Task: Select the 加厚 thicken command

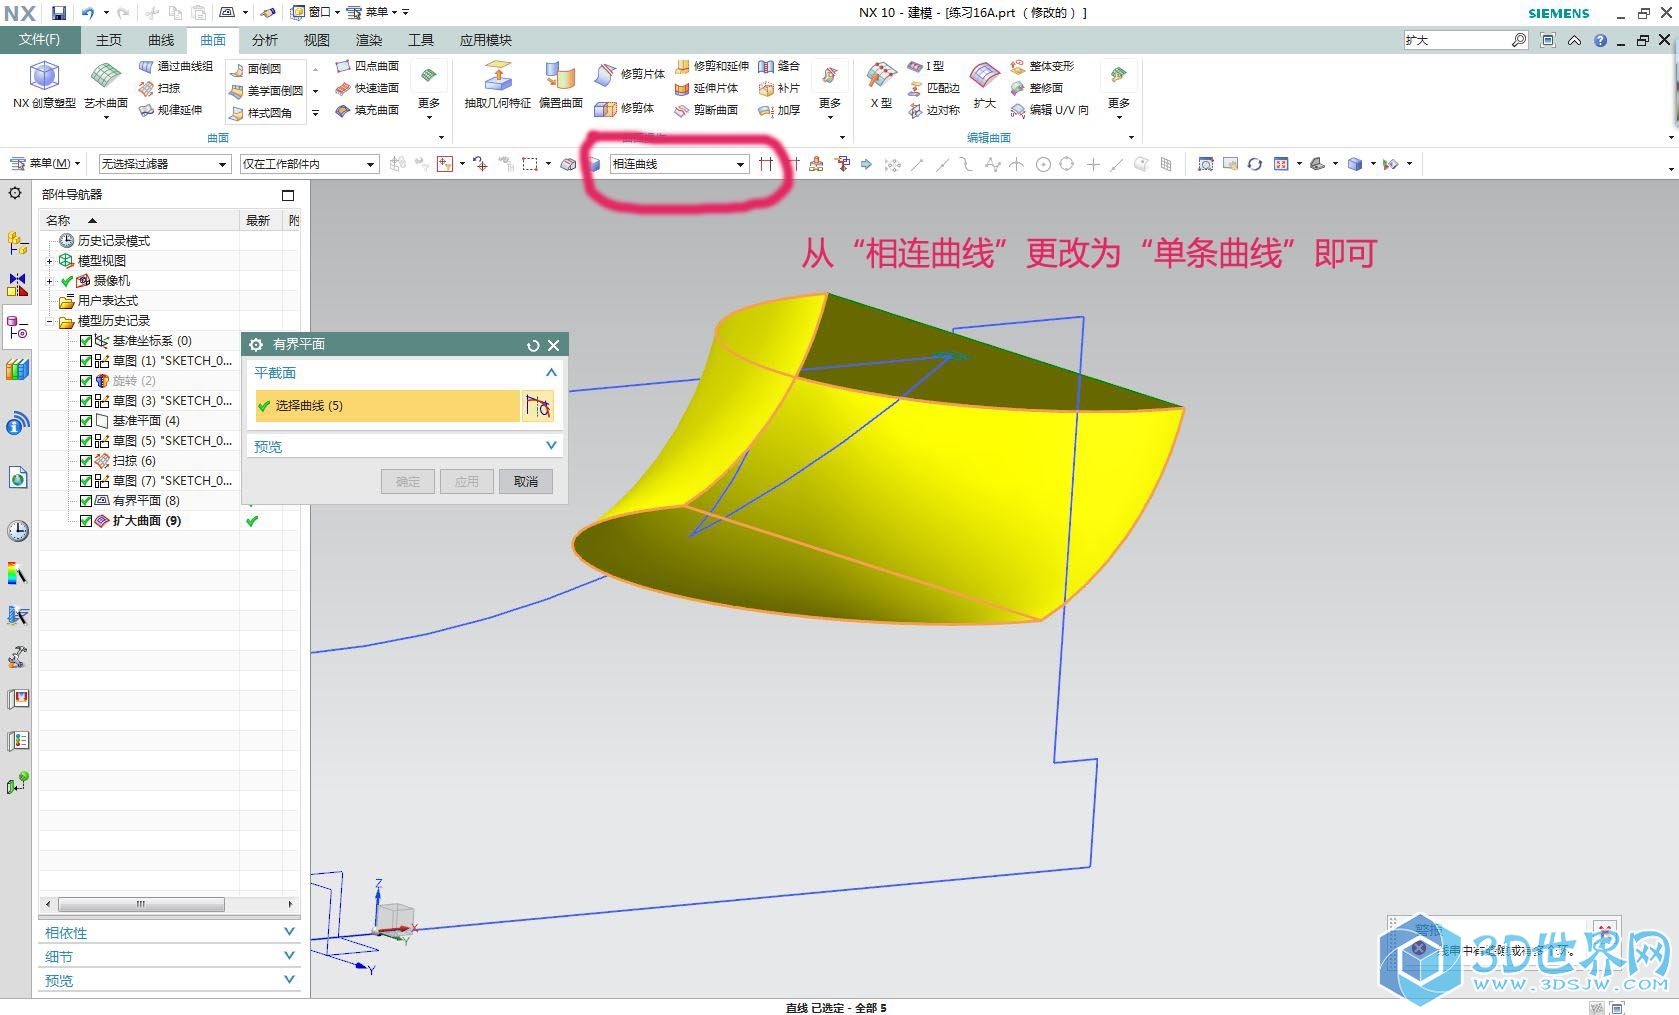Action: (779, 110)
